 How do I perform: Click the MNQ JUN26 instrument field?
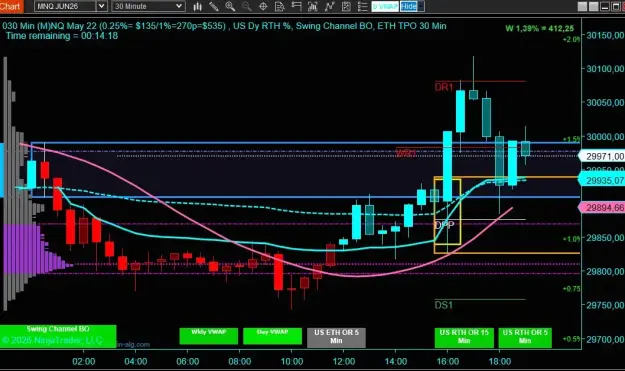(65, 6)
